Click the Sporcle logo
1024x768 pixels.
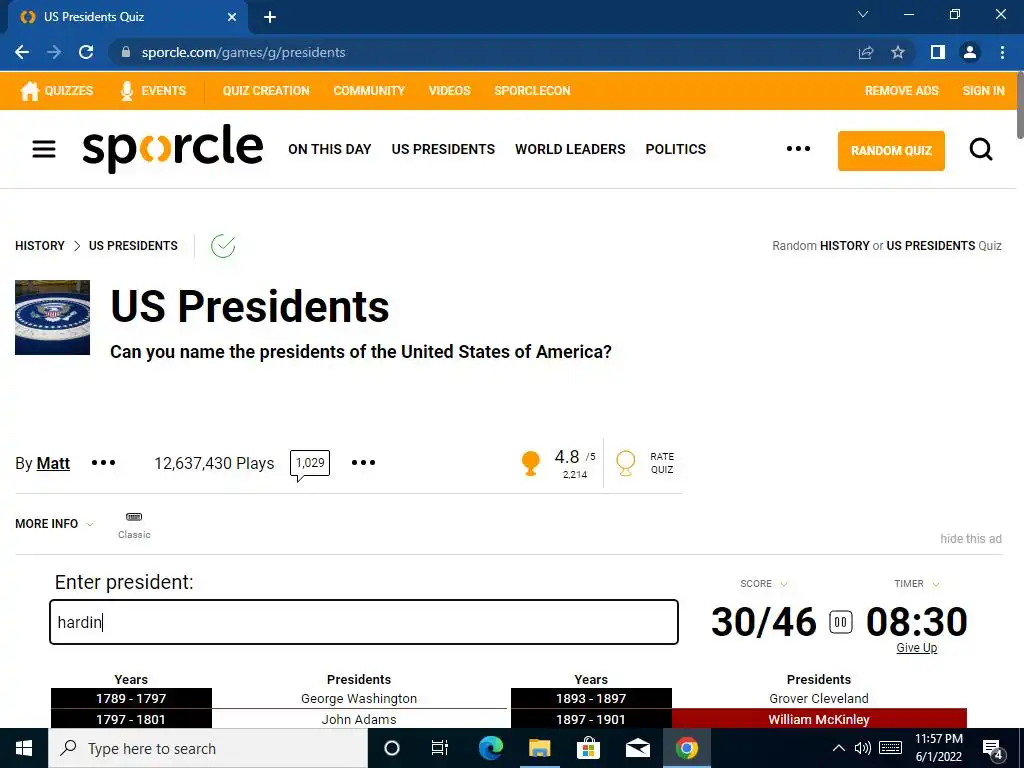(x=173, y=148)
